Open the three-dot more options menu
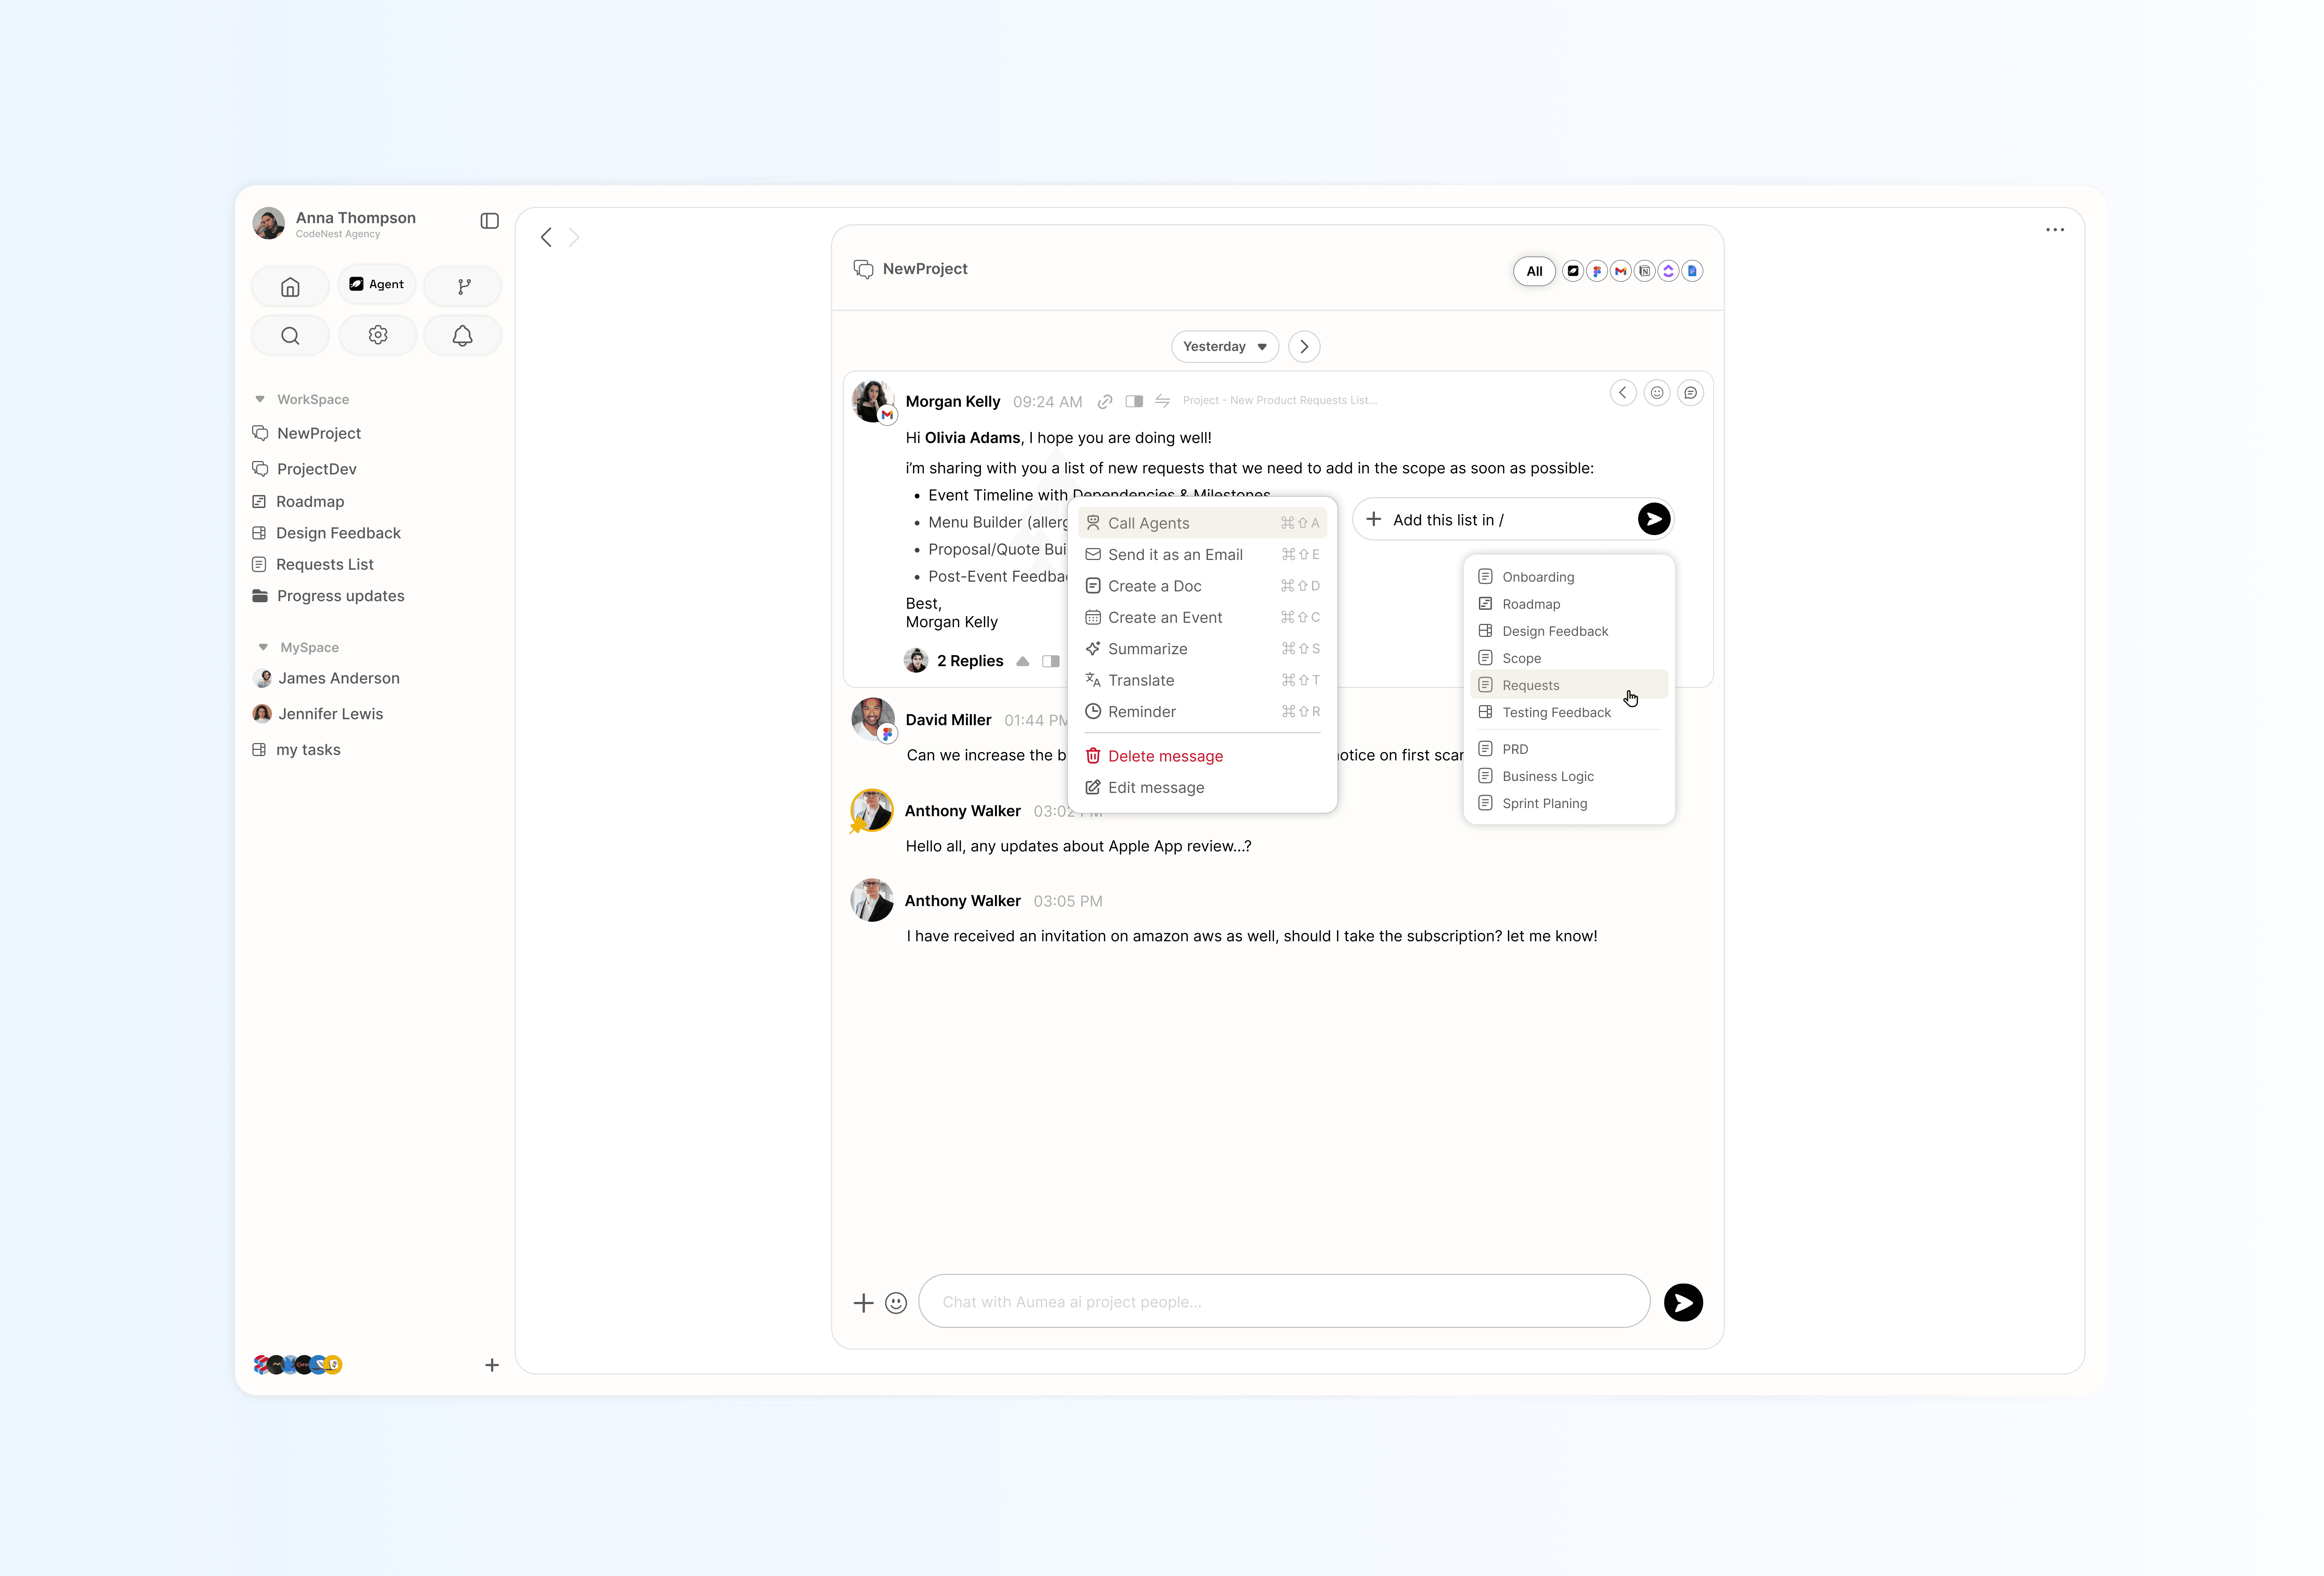Image resolution: width=2324 pixels, height=1576 pixels. 2055,230
